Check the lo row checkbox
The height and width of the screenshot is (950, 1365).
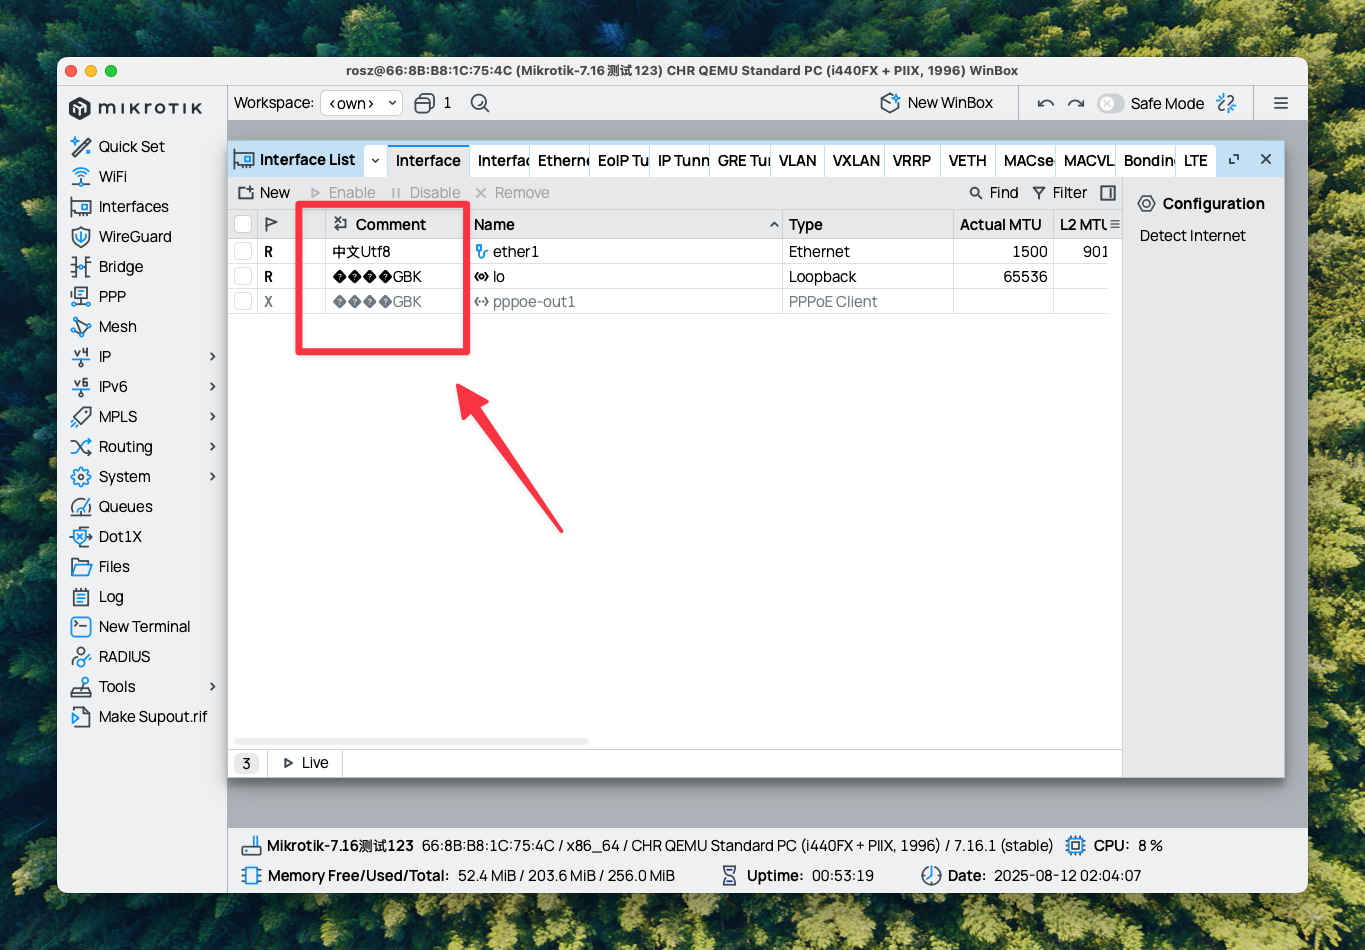tap(243, 276)
